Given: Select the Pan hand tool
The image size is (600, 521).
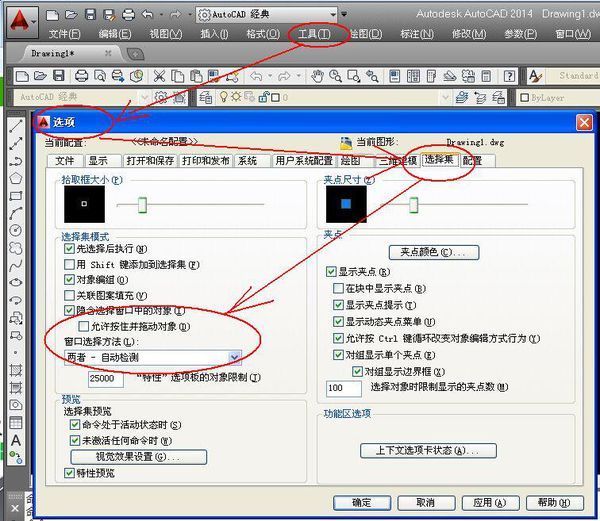Looking at the screenshot, I should pyautogui.click(x=317, y=76).
